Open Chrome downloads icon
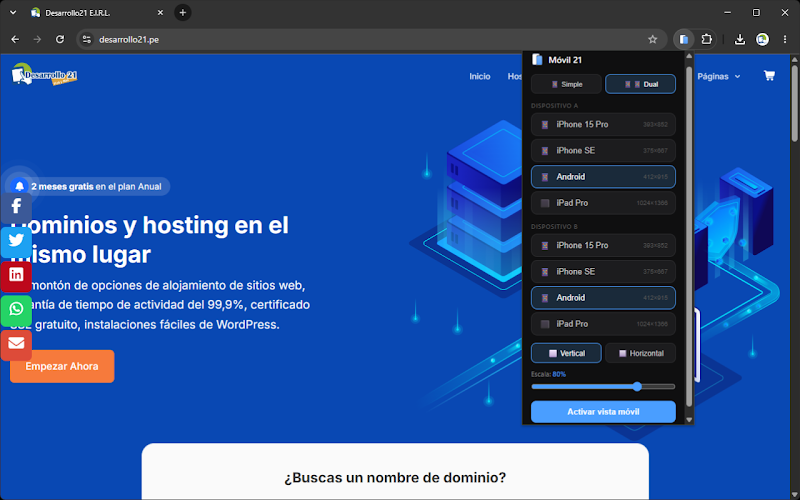800x500 pixels. click(740, 39)
